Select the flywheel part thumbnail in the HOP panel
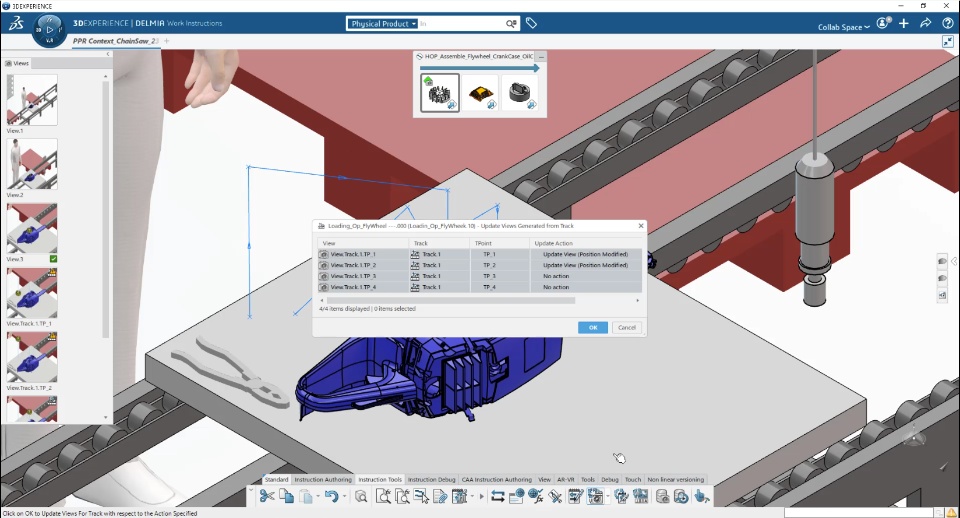This screenshot has height=518, width=960. (440, 92)
